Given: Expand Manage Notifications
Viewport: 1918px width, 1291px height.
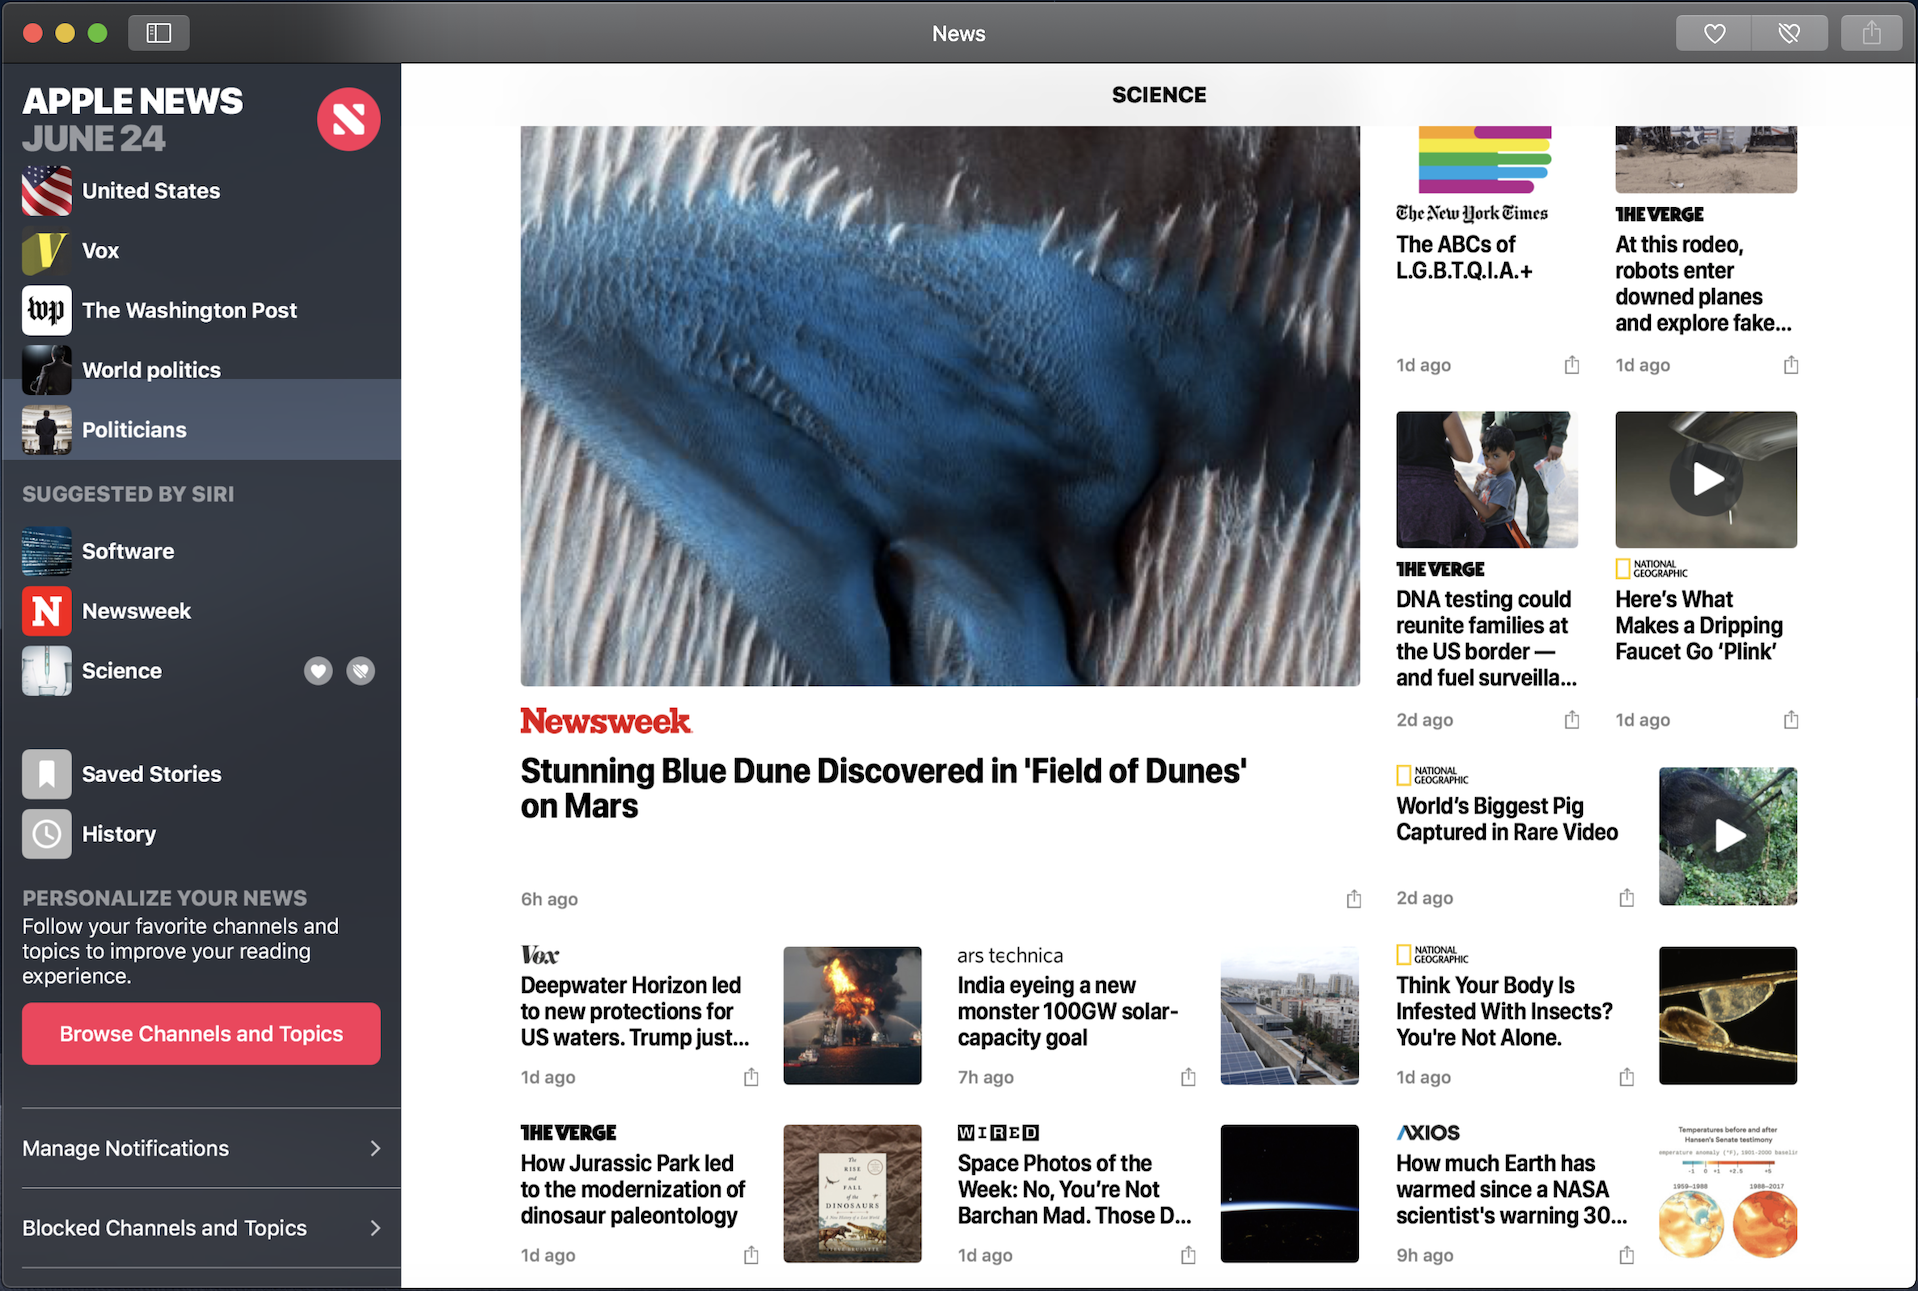Looking at the screenshot, I should [x=201, y=1148].
